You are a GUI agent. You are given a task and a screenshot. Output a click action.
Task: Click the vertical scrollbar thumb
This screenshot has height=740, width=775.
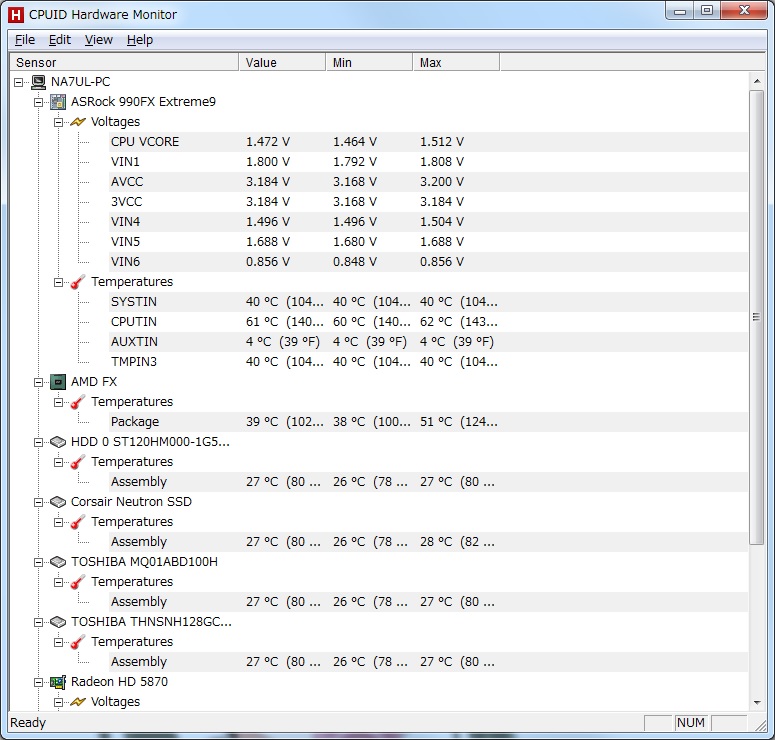click(x=757, y=317)
